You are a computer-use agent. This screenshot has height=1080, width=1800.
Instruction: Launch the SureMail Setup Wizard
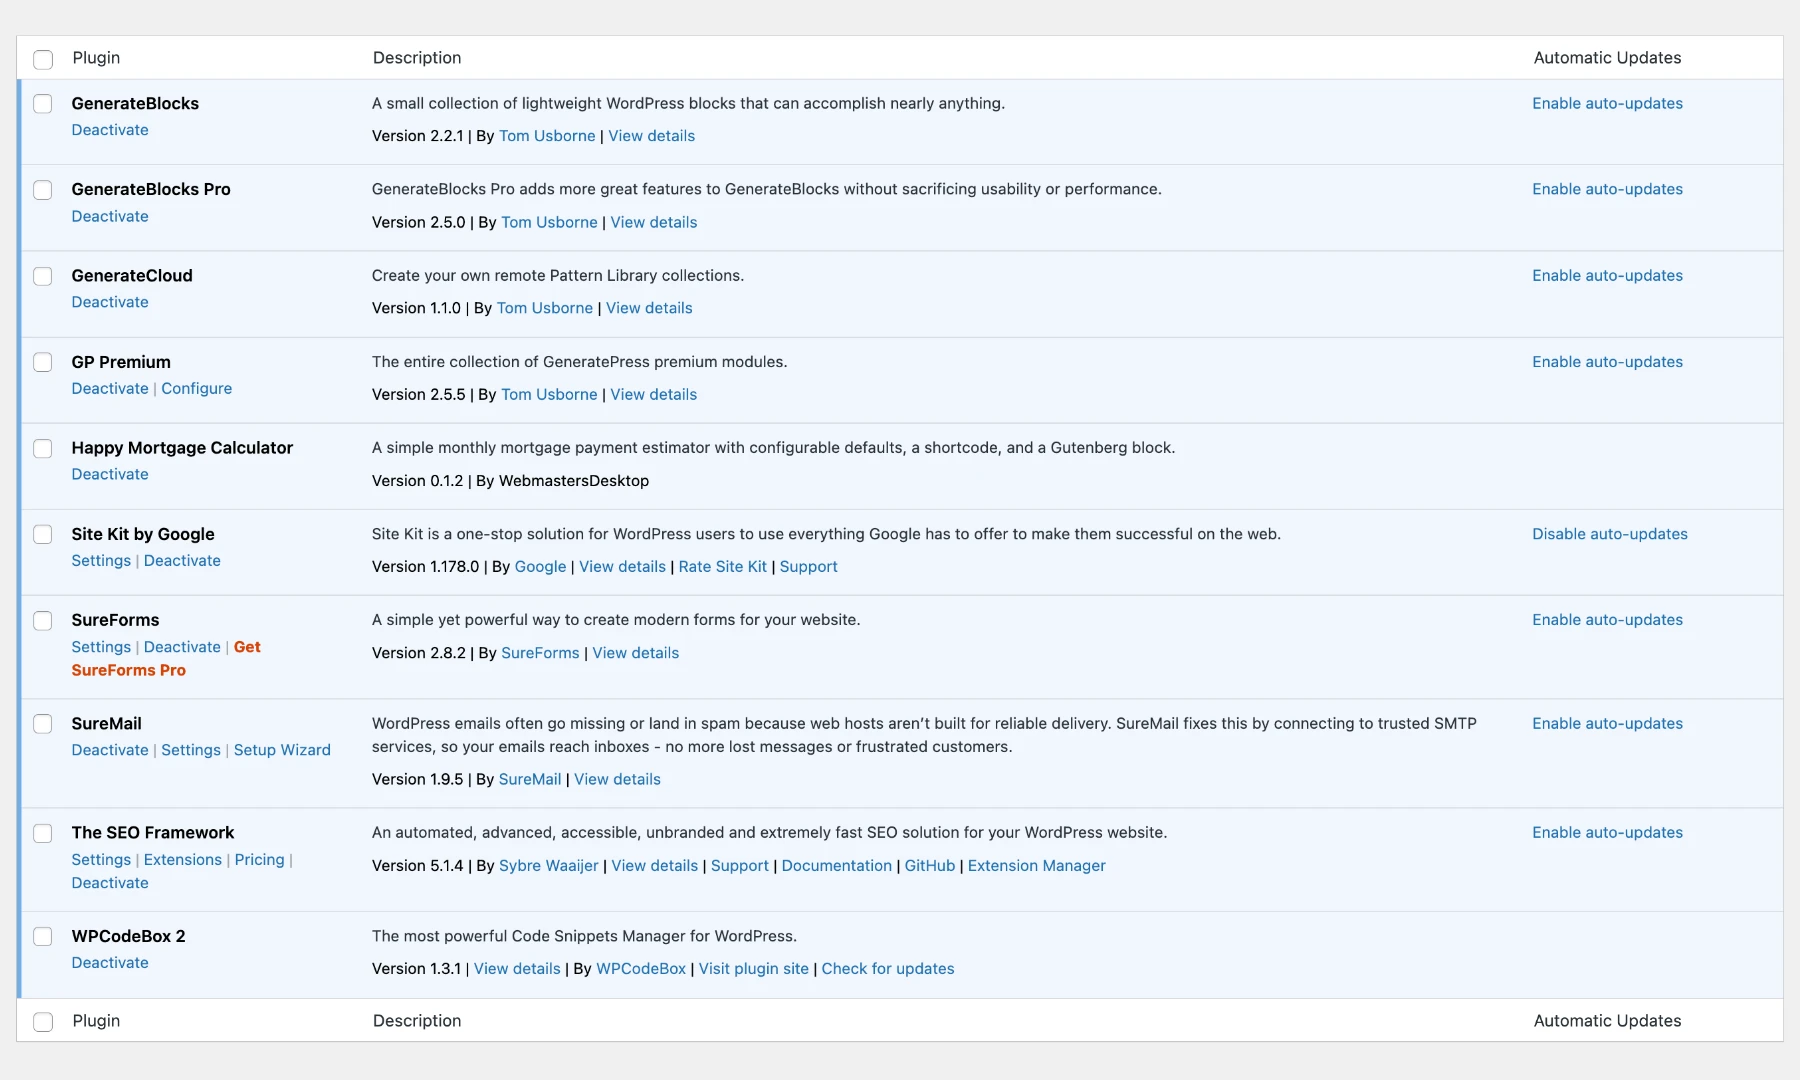point(282,750)
